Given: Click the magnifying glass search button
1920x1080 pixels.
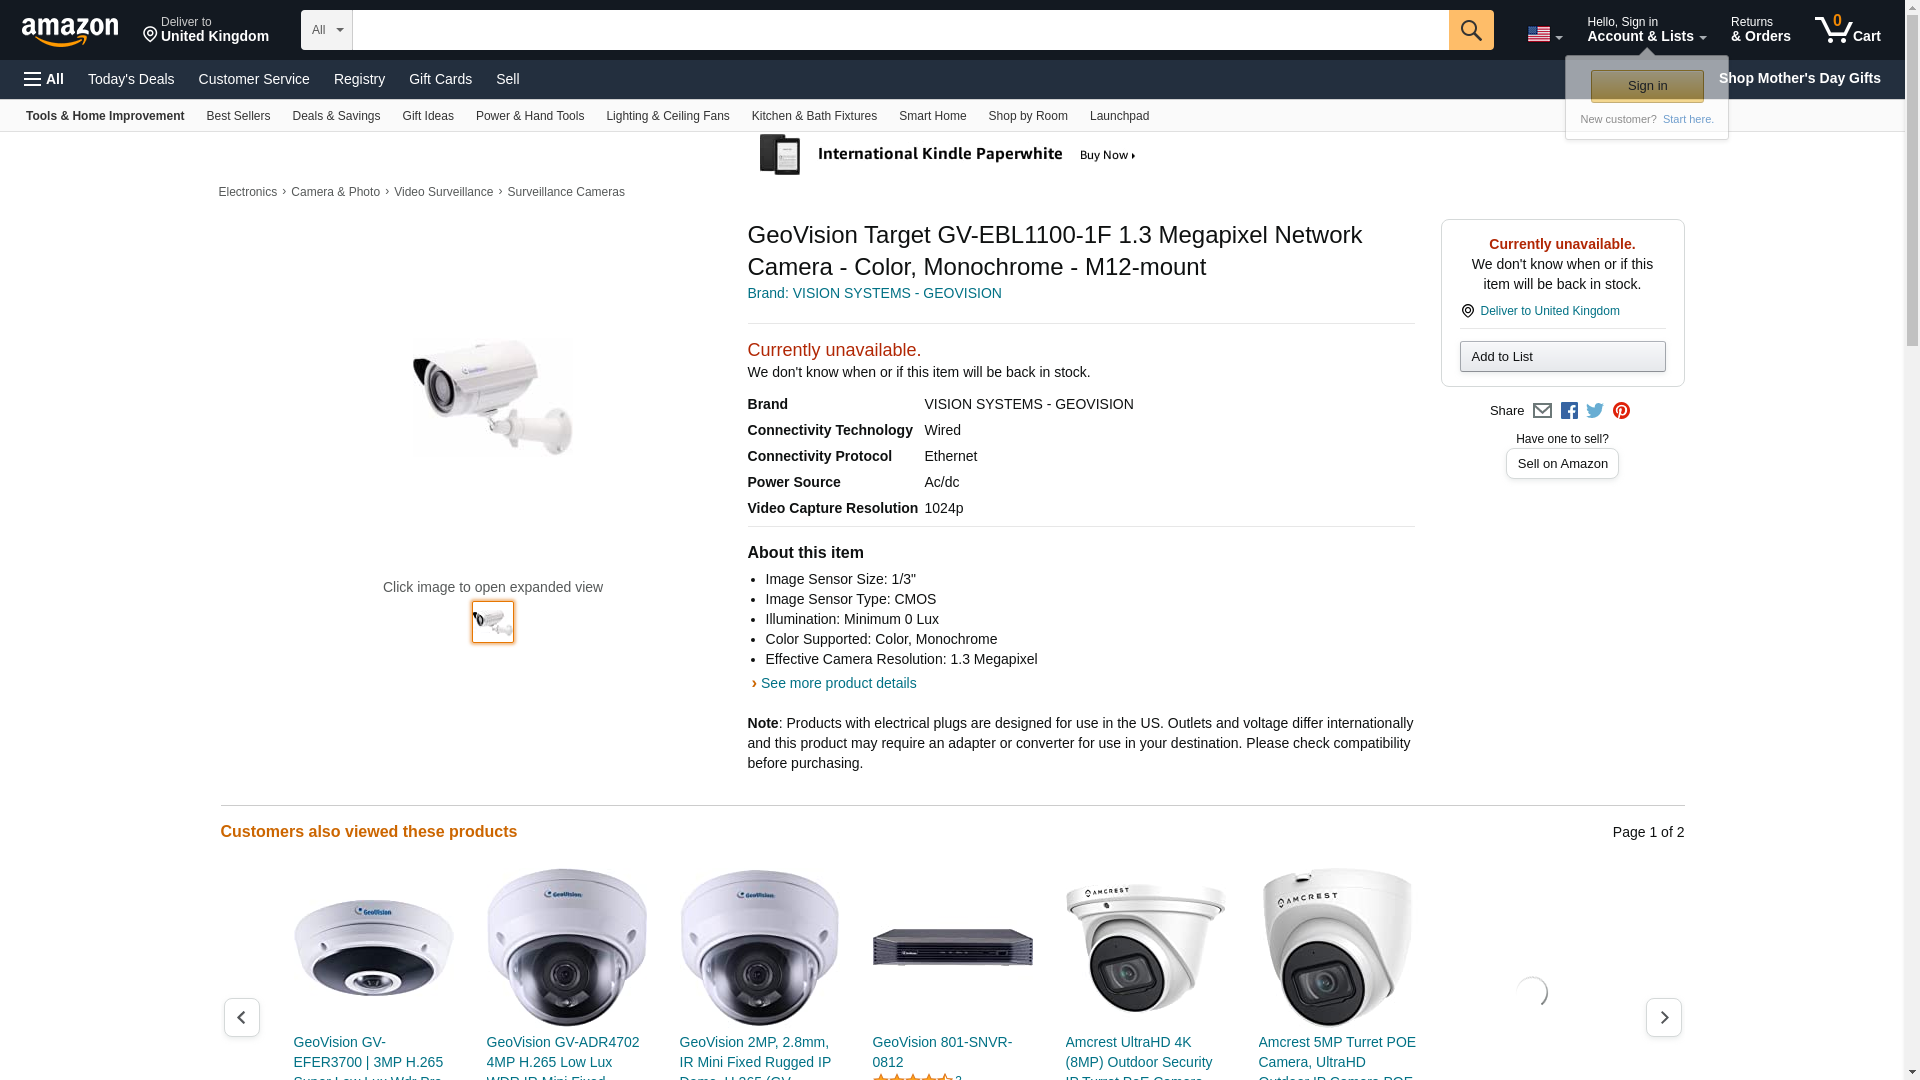Looking at the screenshot, I should [1471, 30].
